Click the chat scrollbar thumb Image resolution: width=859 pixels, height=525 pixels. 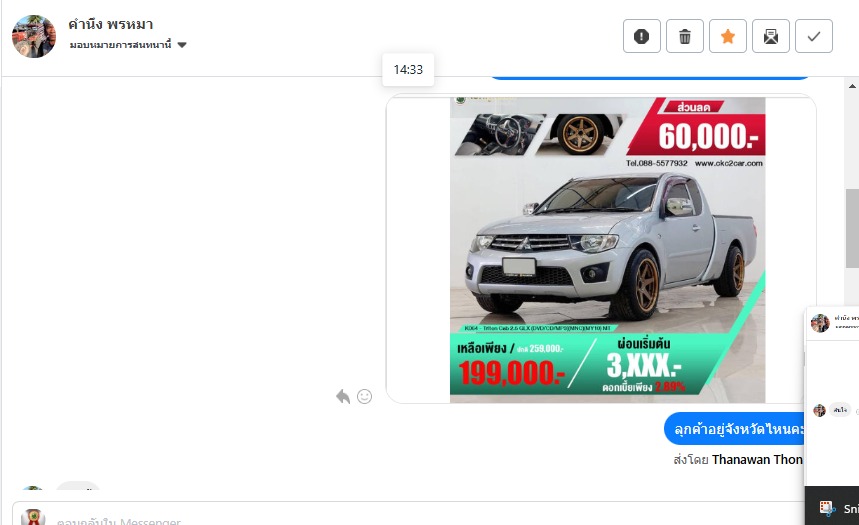(852, 228)
